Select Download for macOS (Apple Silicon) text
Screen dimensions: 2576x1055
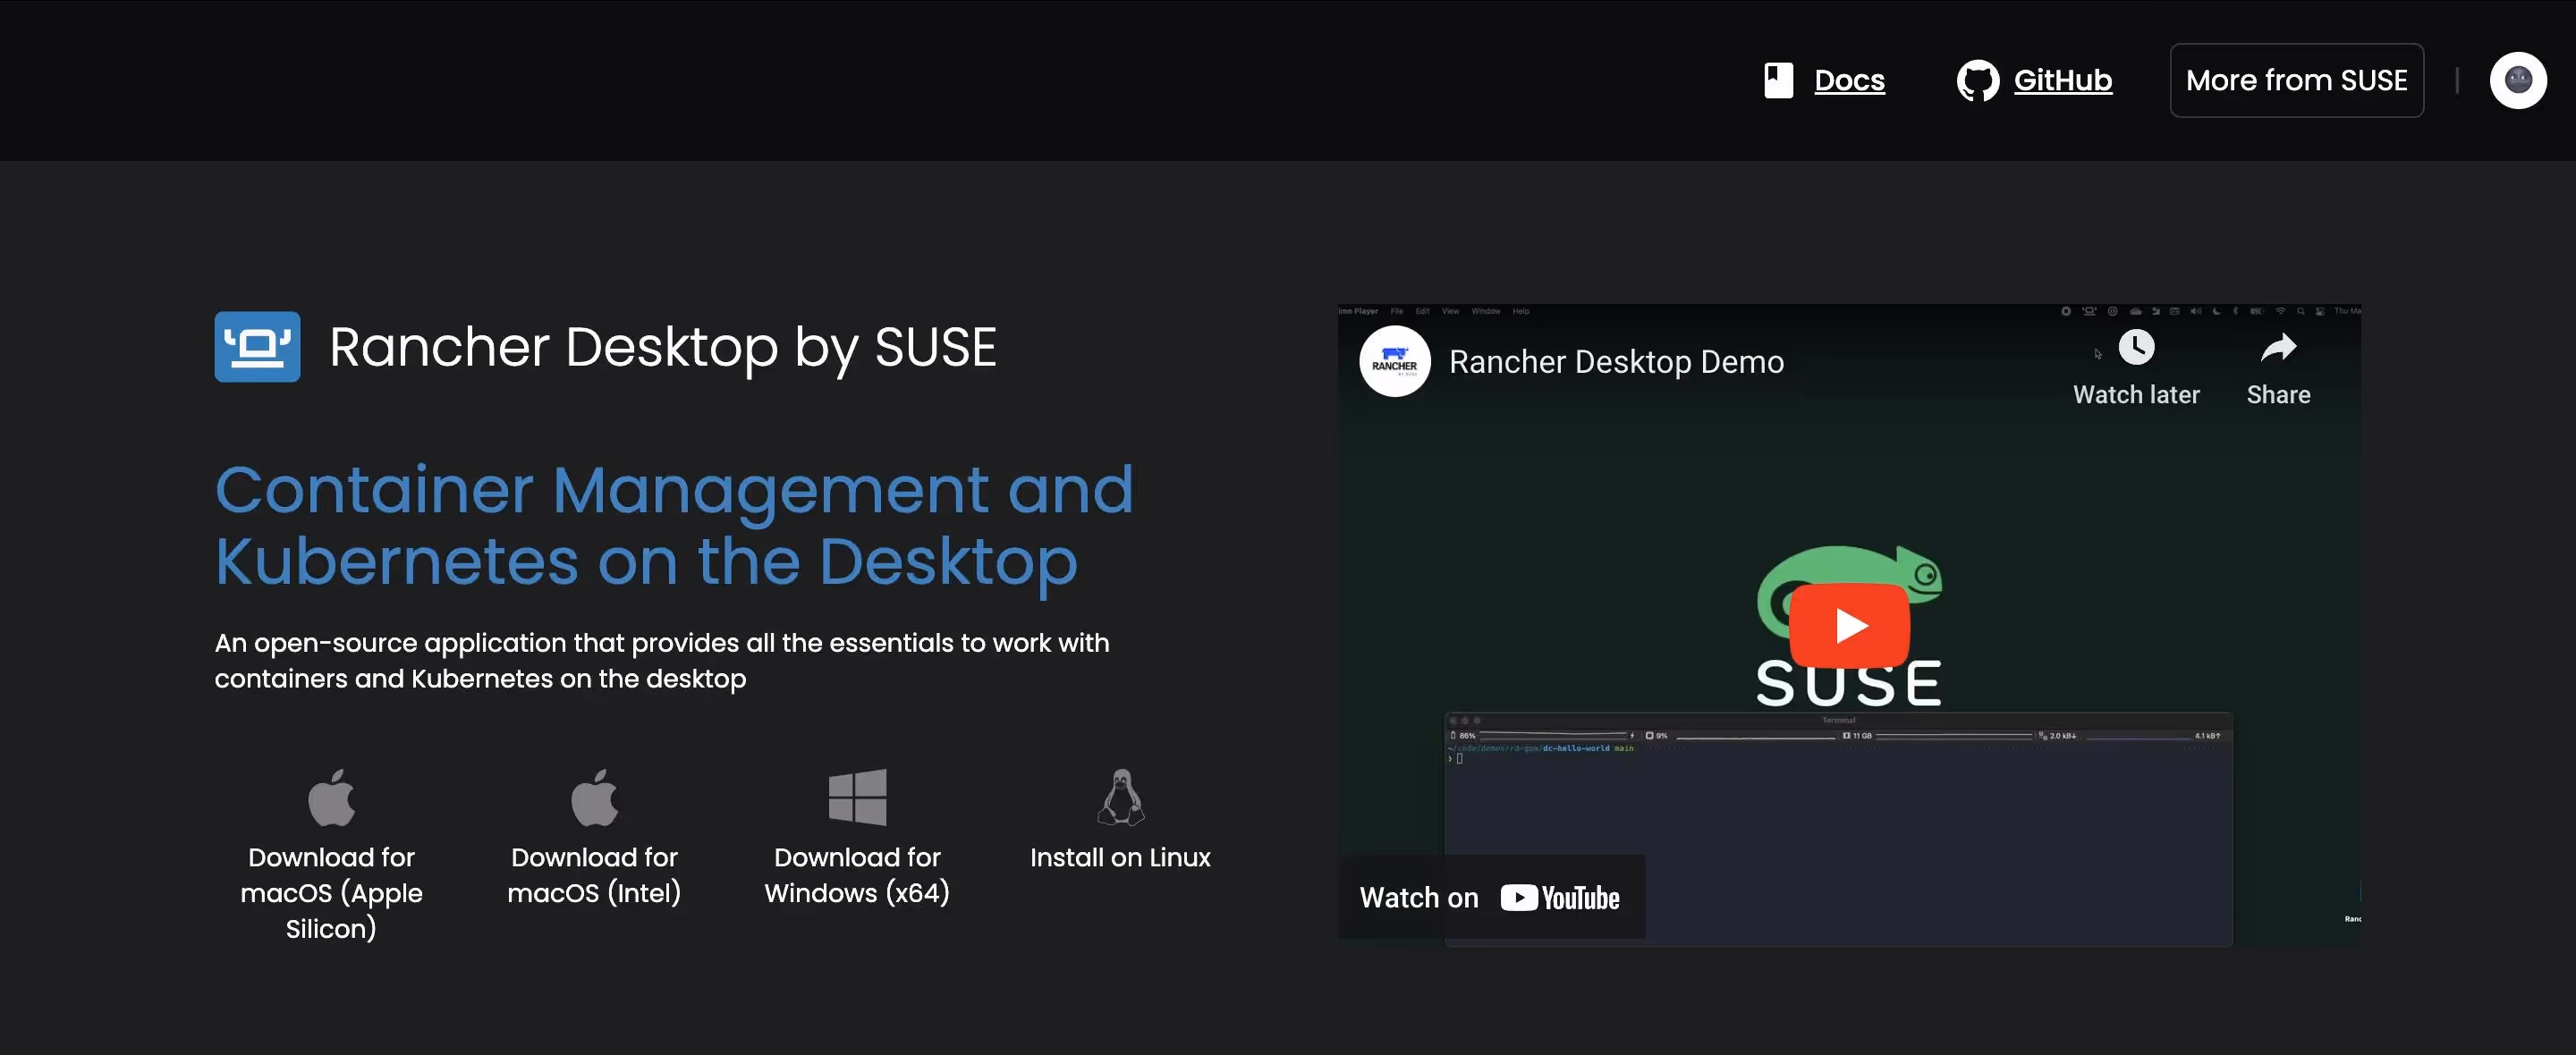(331, 892)
